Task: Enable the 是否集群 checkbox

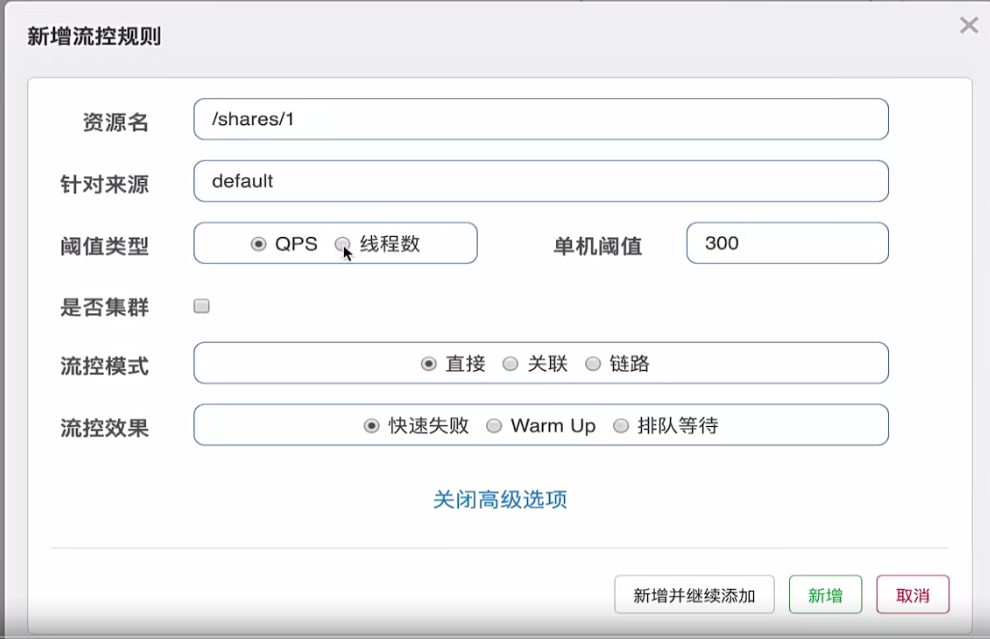Action: click(x=202, y=307)
